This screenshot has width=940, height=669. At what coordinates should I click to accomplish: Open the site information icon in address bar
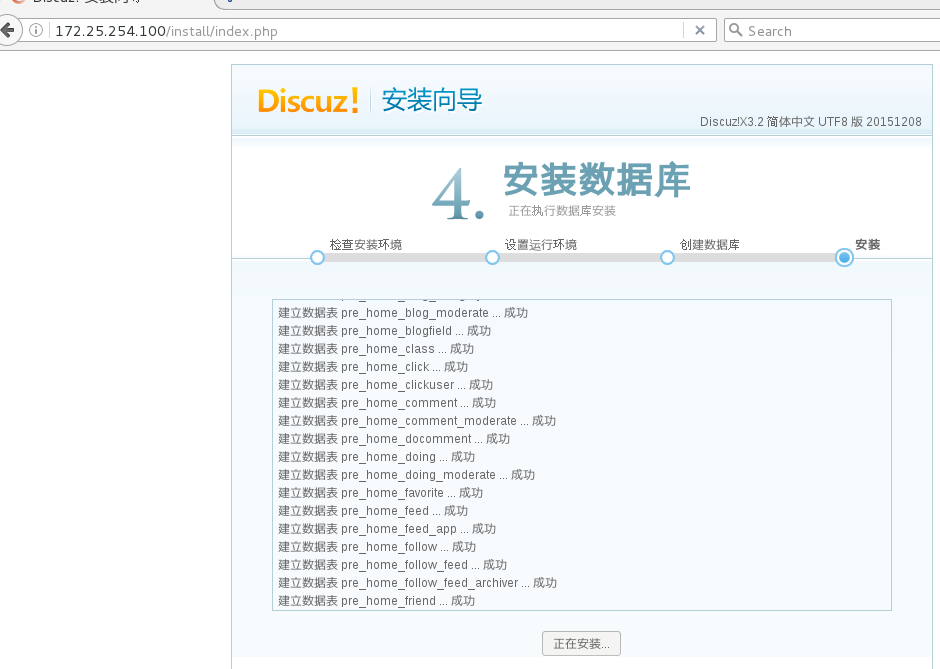point(36,31)
